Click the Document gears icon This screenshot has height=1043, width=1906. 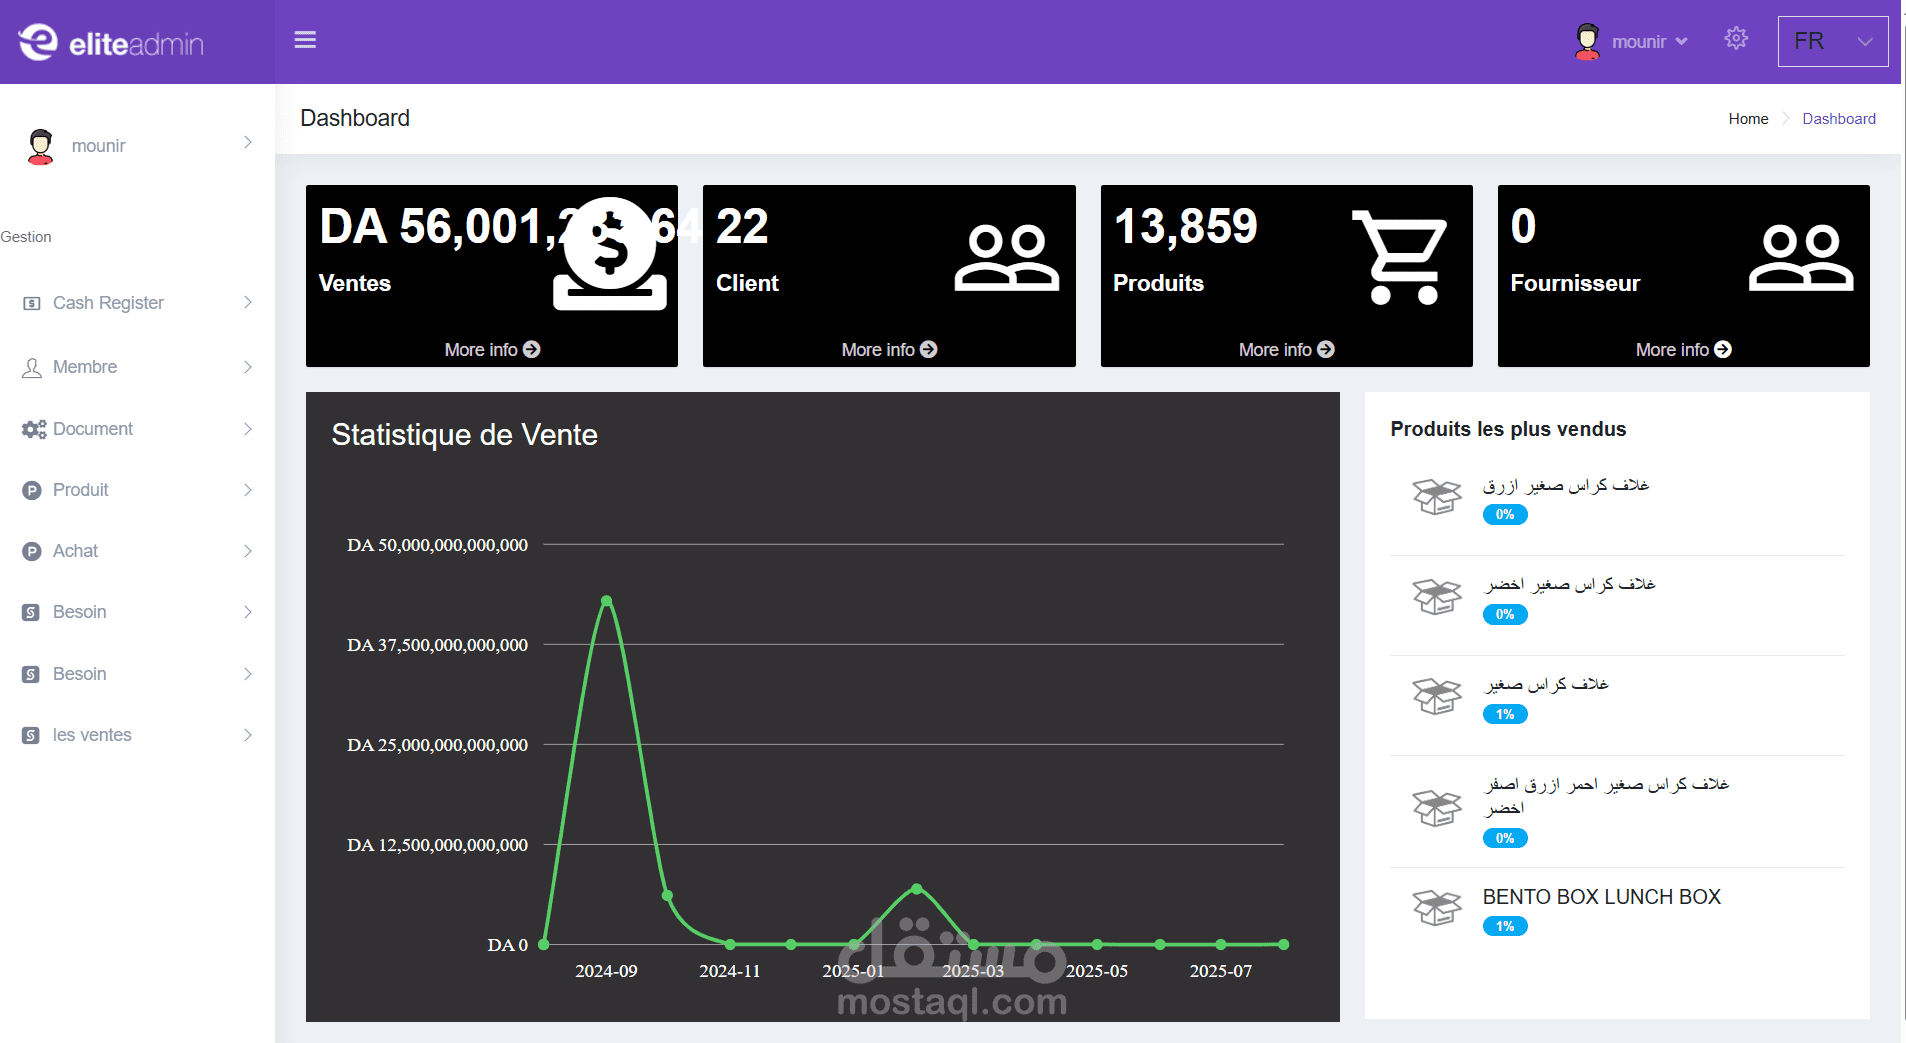(34, 429)
